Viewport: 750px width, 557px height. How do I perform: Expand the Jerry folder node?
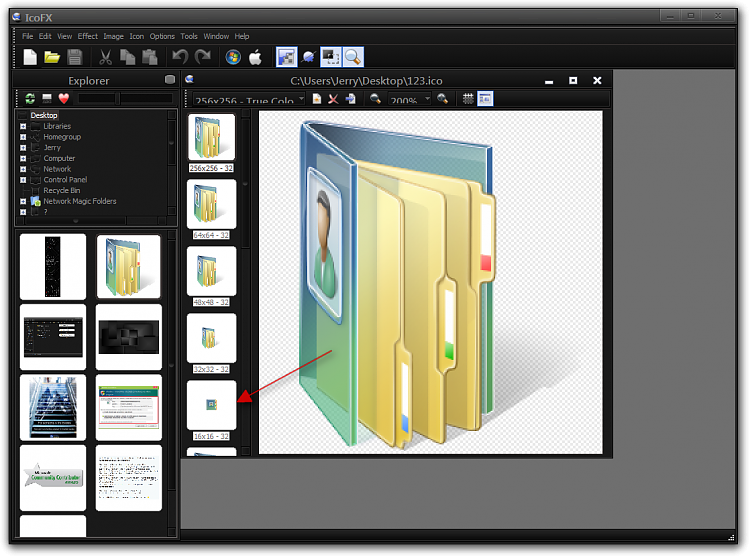coord(23,148)
